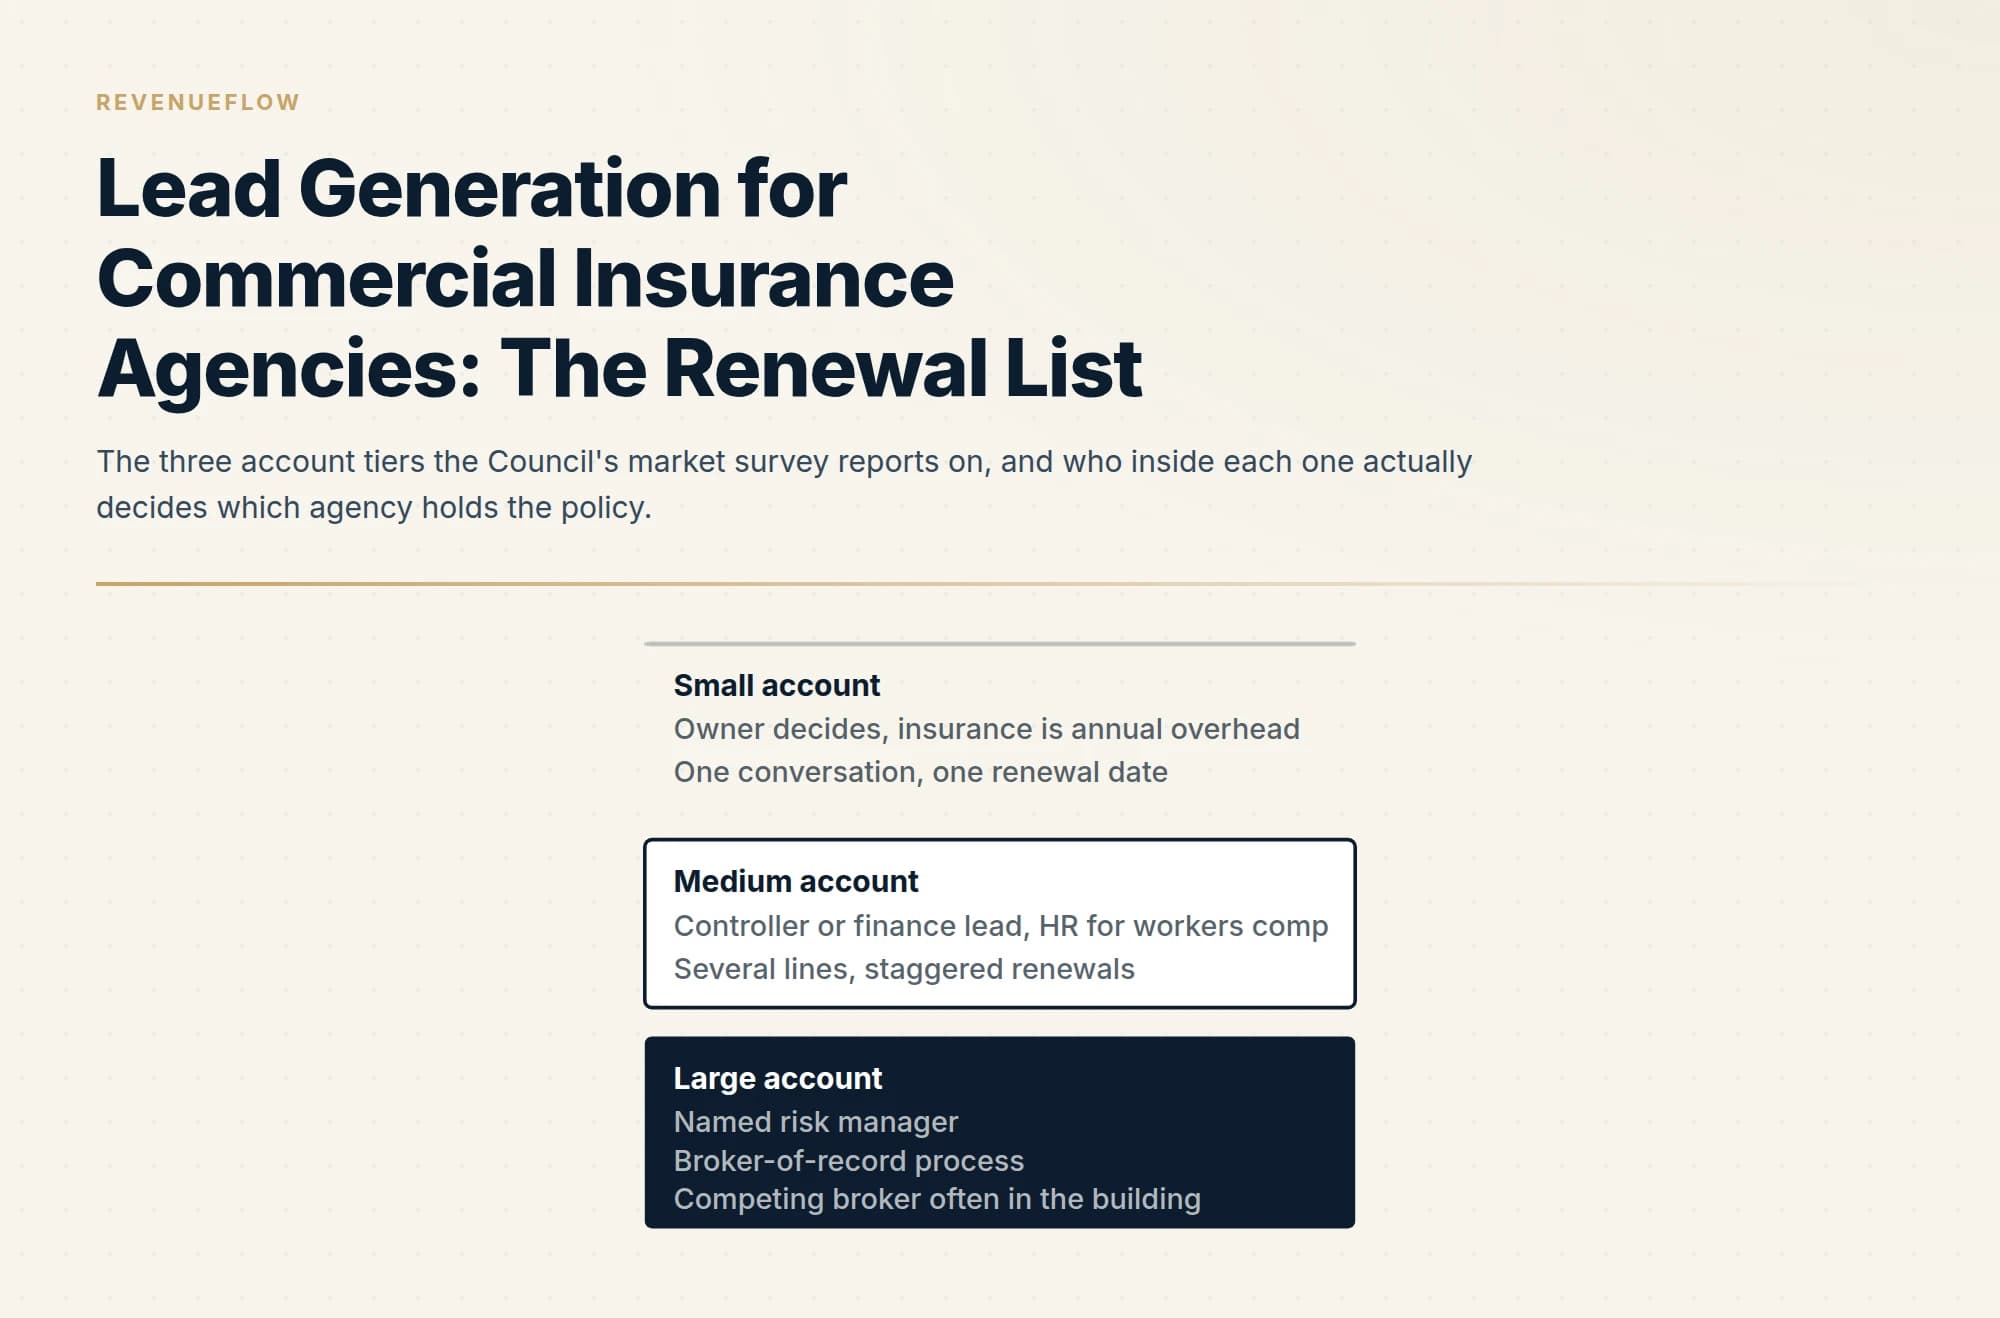The width and height of the screenshot is (2000, 1318).
Task: Click the gray top border of Small account
Action: pos(1000,643)
